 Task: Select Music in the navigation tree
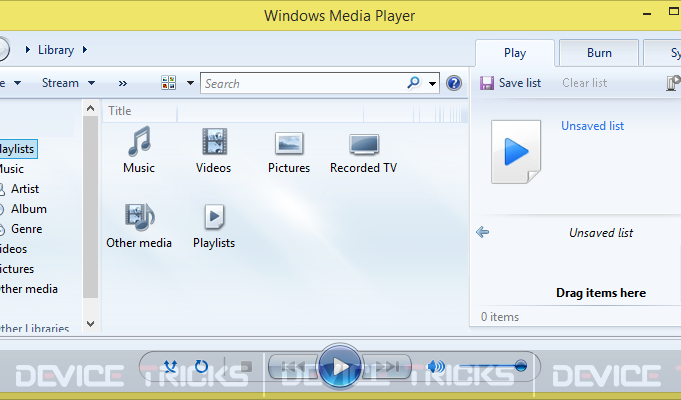(12, 169)
